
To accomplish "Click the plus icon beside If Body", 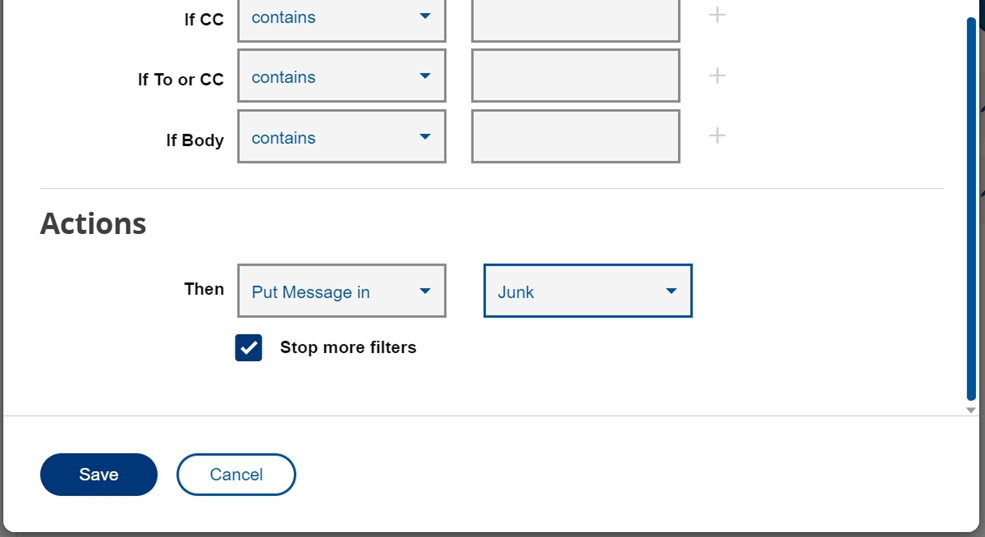I will click(x=717, y=136).
